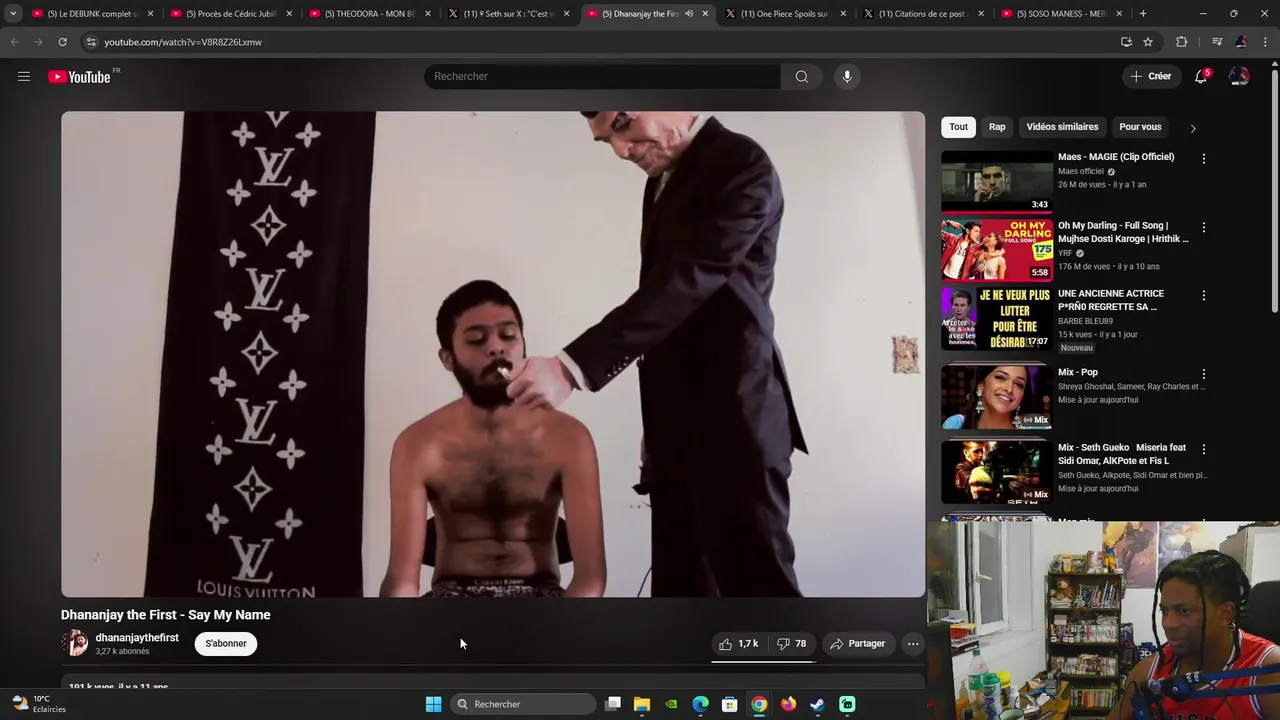The height and width of the screenshot is (720, 1280).
Task: Open the Maes MAGIE video thumbnail
Action: coord(997,182)
